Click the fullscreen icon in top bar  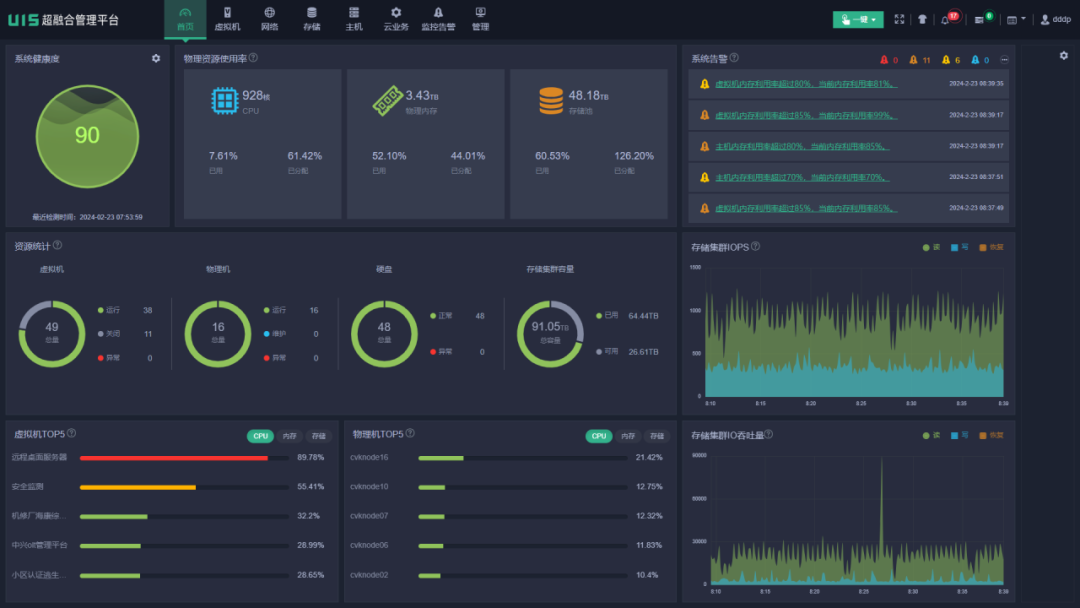tap(899, 19)
